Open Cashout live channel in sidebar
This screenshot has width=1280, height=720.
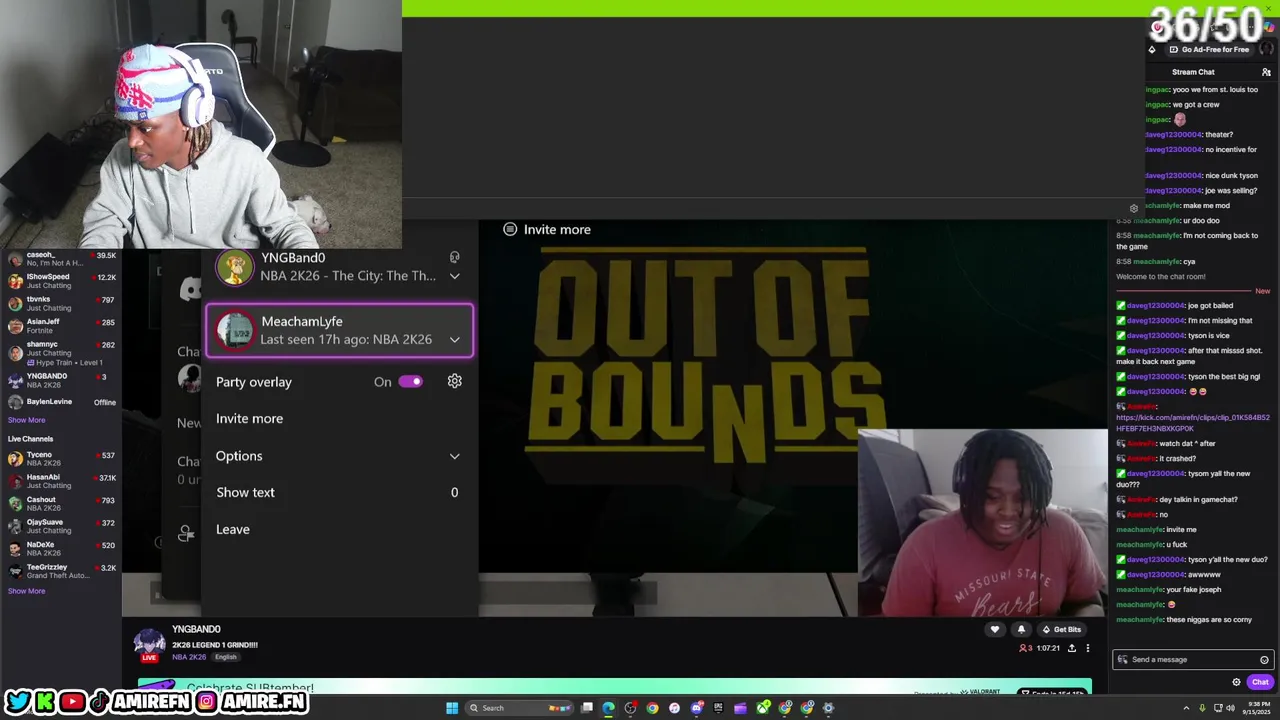(61, 504)
